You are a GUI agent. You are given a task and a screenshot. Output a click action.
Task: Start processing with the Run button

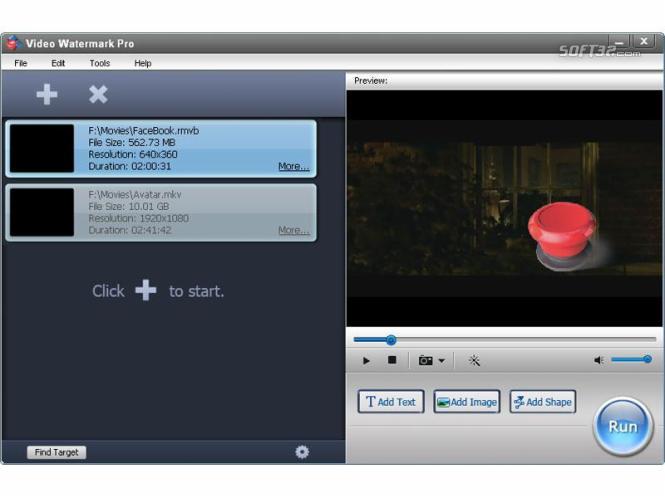coord(623,426)
